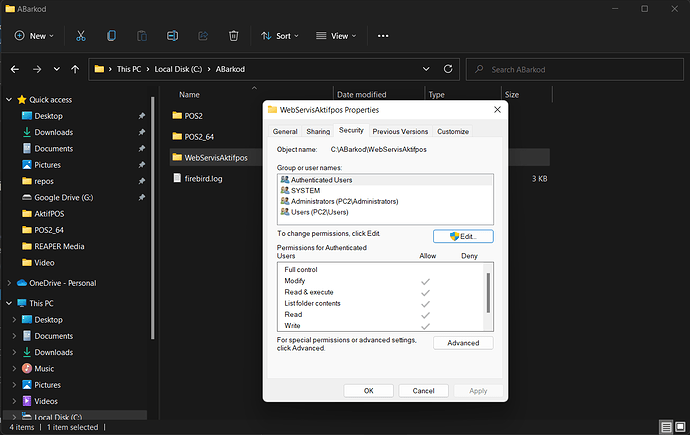The image size is (690, 435).
Task: Click the Delete trash icon
Action: (234, 36)
